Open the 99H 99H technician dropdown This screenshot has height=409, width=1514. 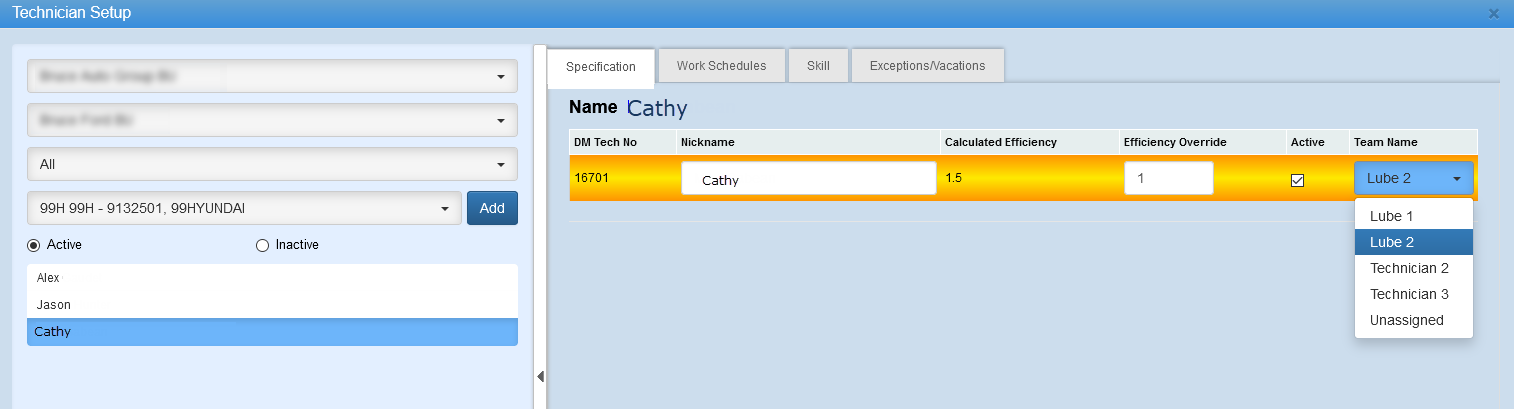point(244,208)
